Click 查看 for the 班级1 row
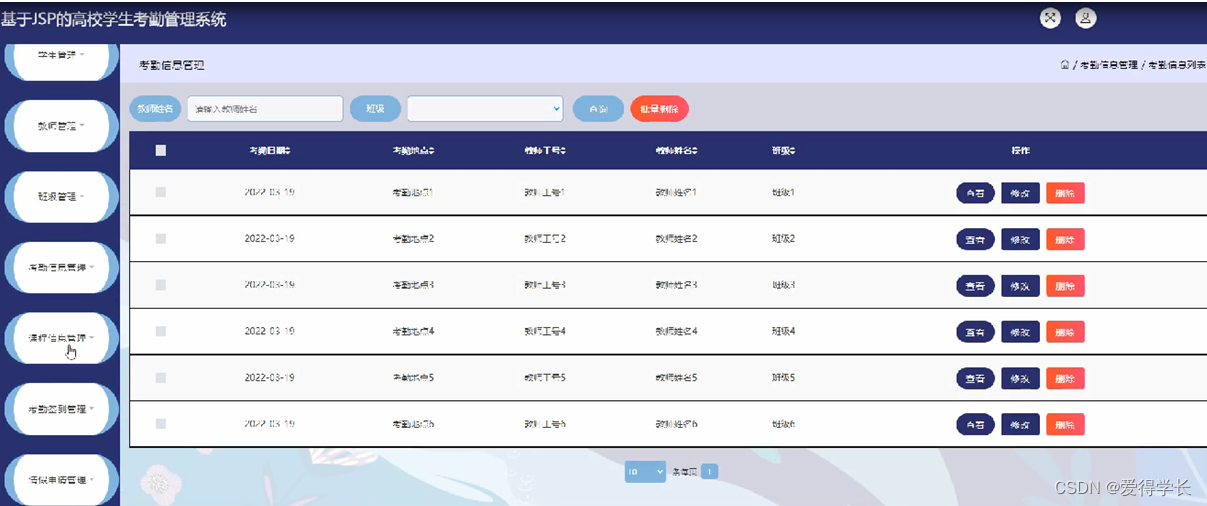 click(975, 193)
